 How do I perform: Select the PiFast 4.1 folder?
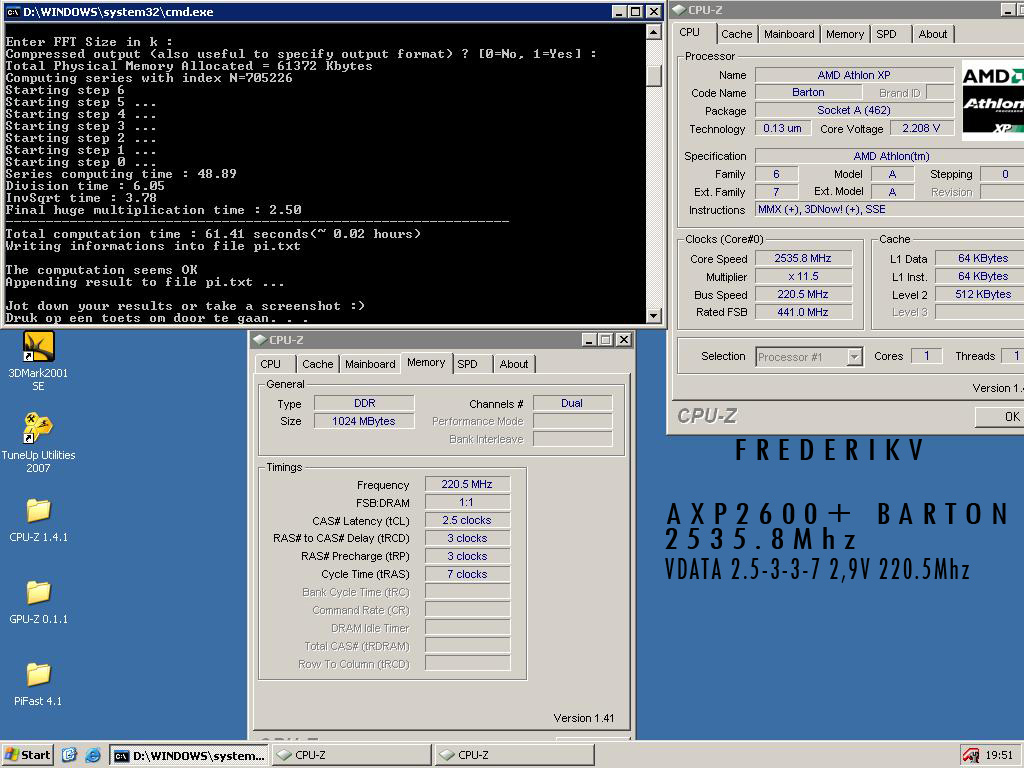tap(38, 684)
